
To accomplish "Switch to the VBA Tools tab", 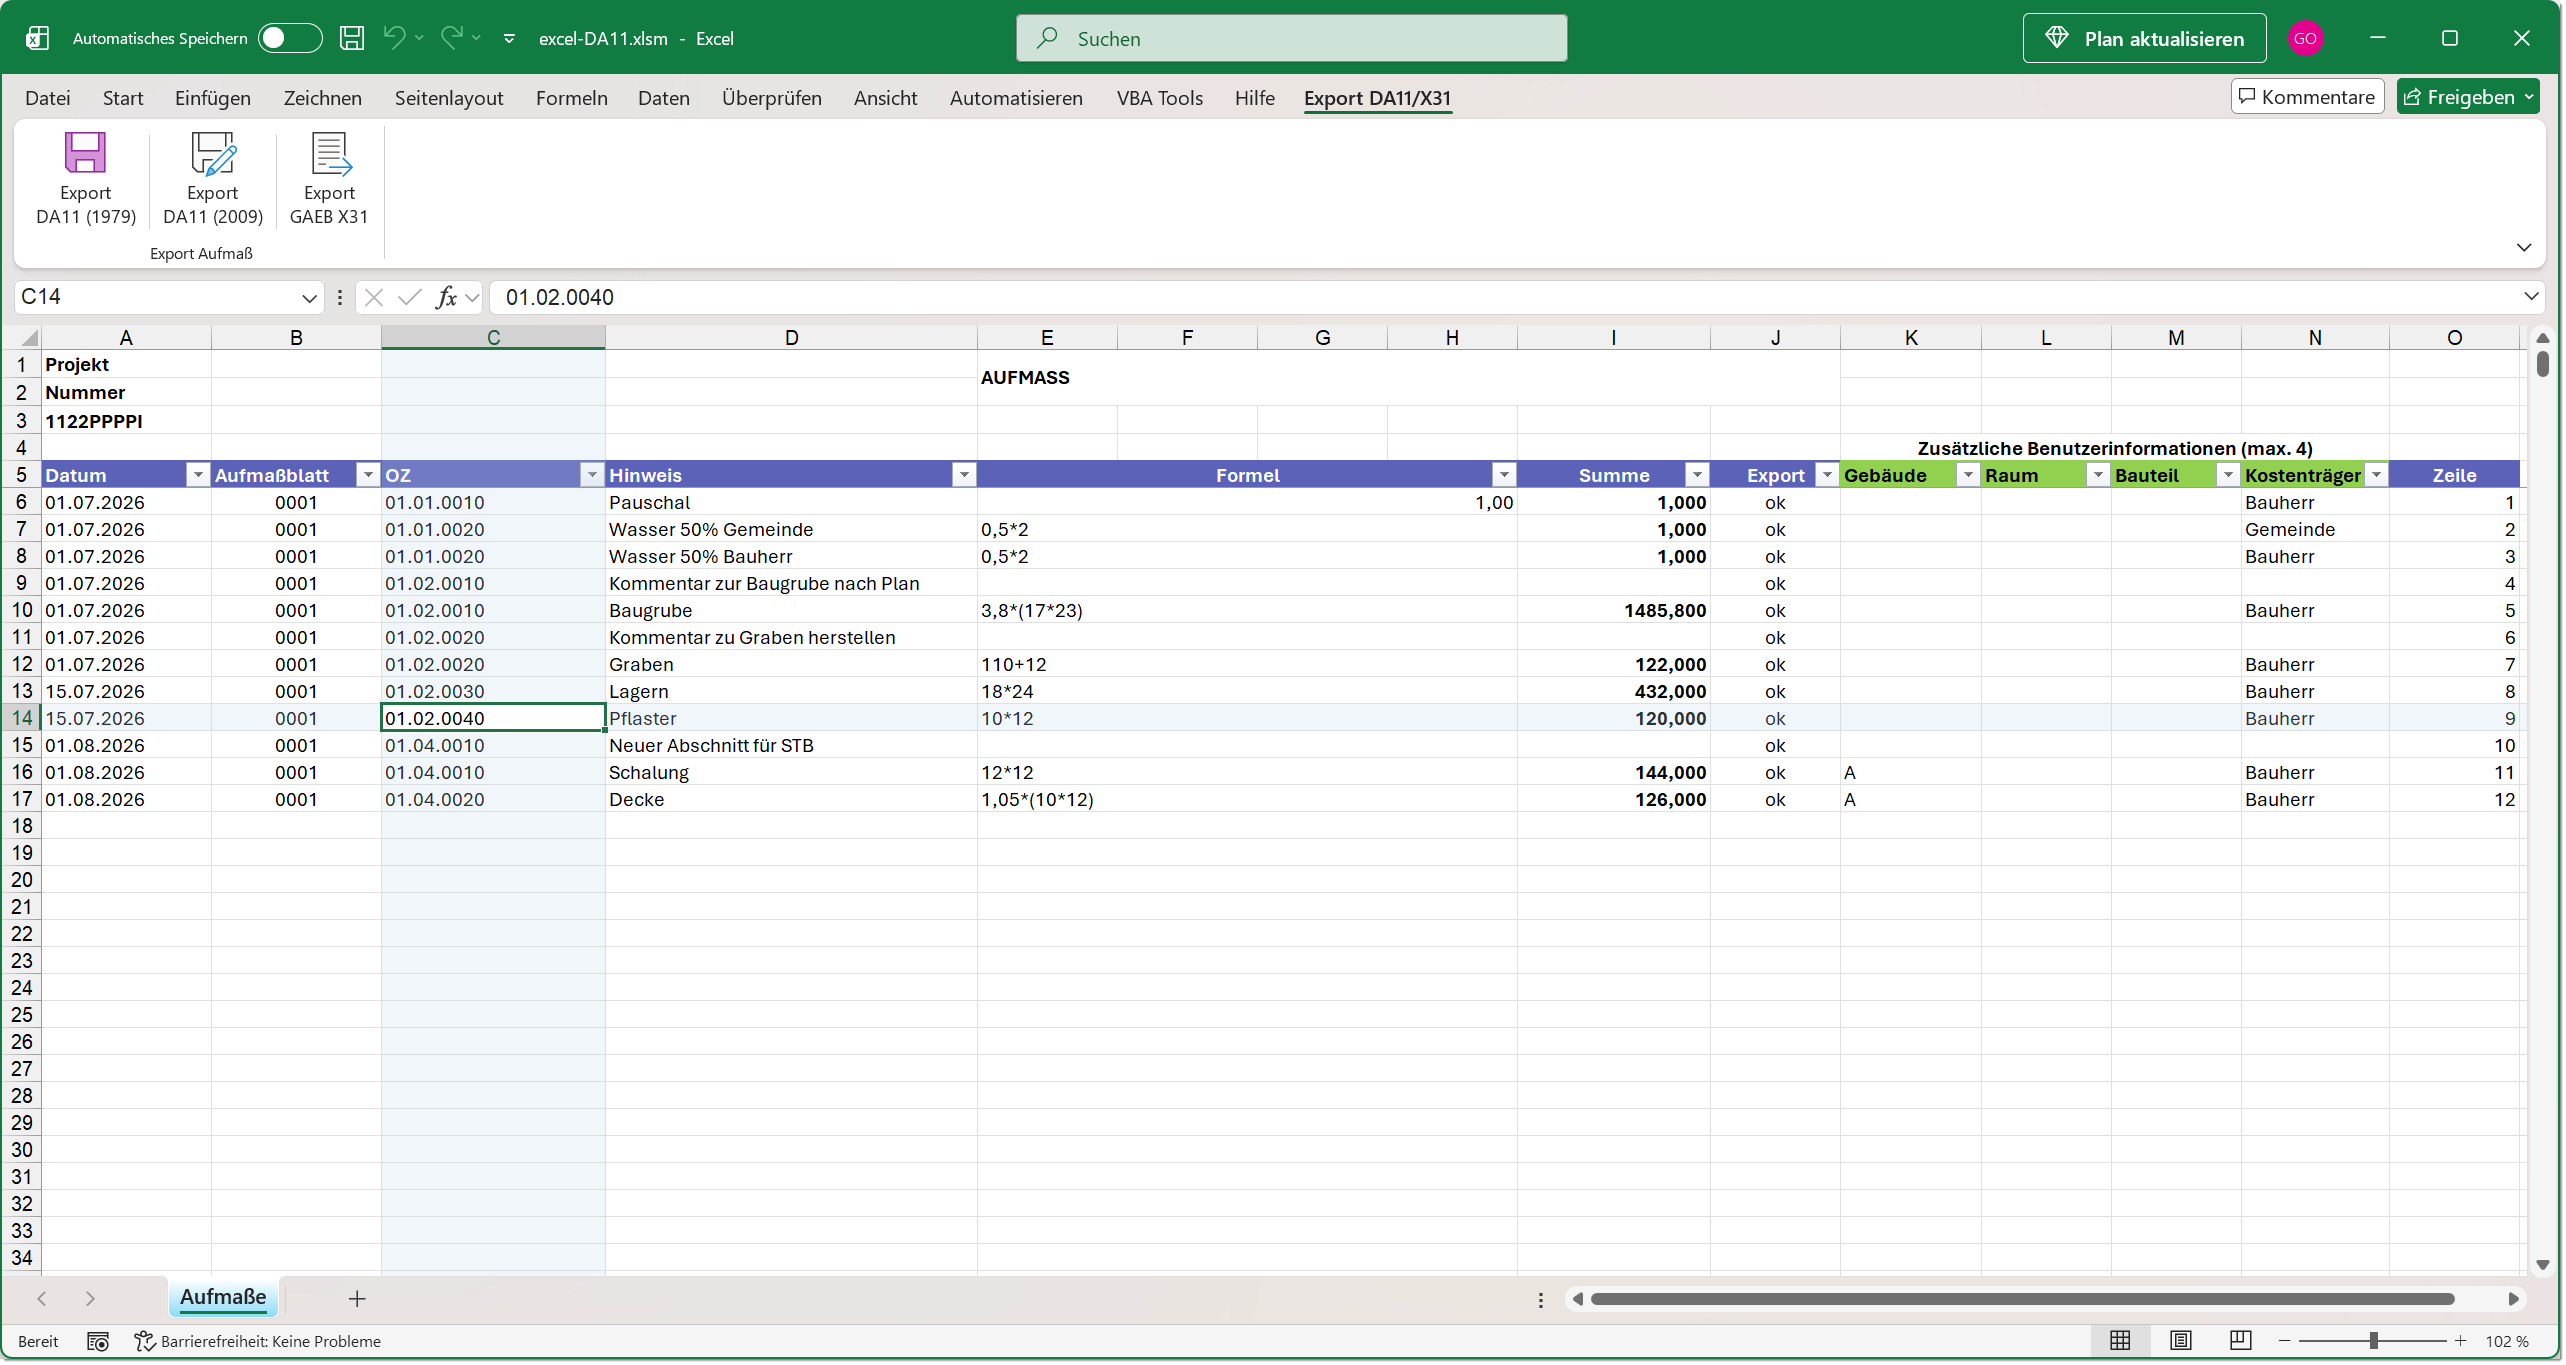I will point(1159,98).
